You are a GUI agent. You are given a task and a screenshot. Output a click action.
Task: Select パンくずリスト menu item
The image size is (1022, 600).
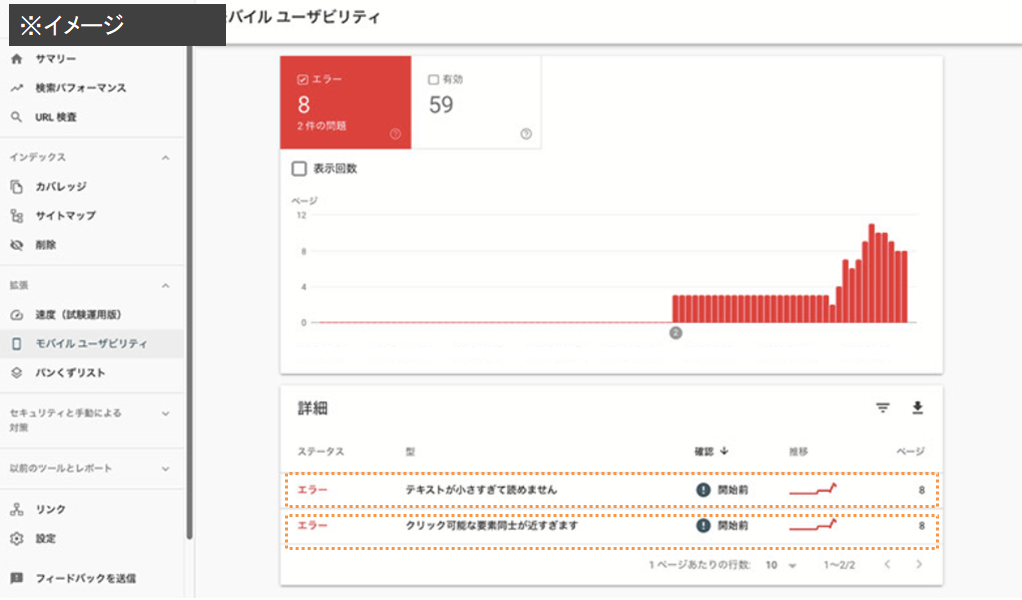point(70,373)
